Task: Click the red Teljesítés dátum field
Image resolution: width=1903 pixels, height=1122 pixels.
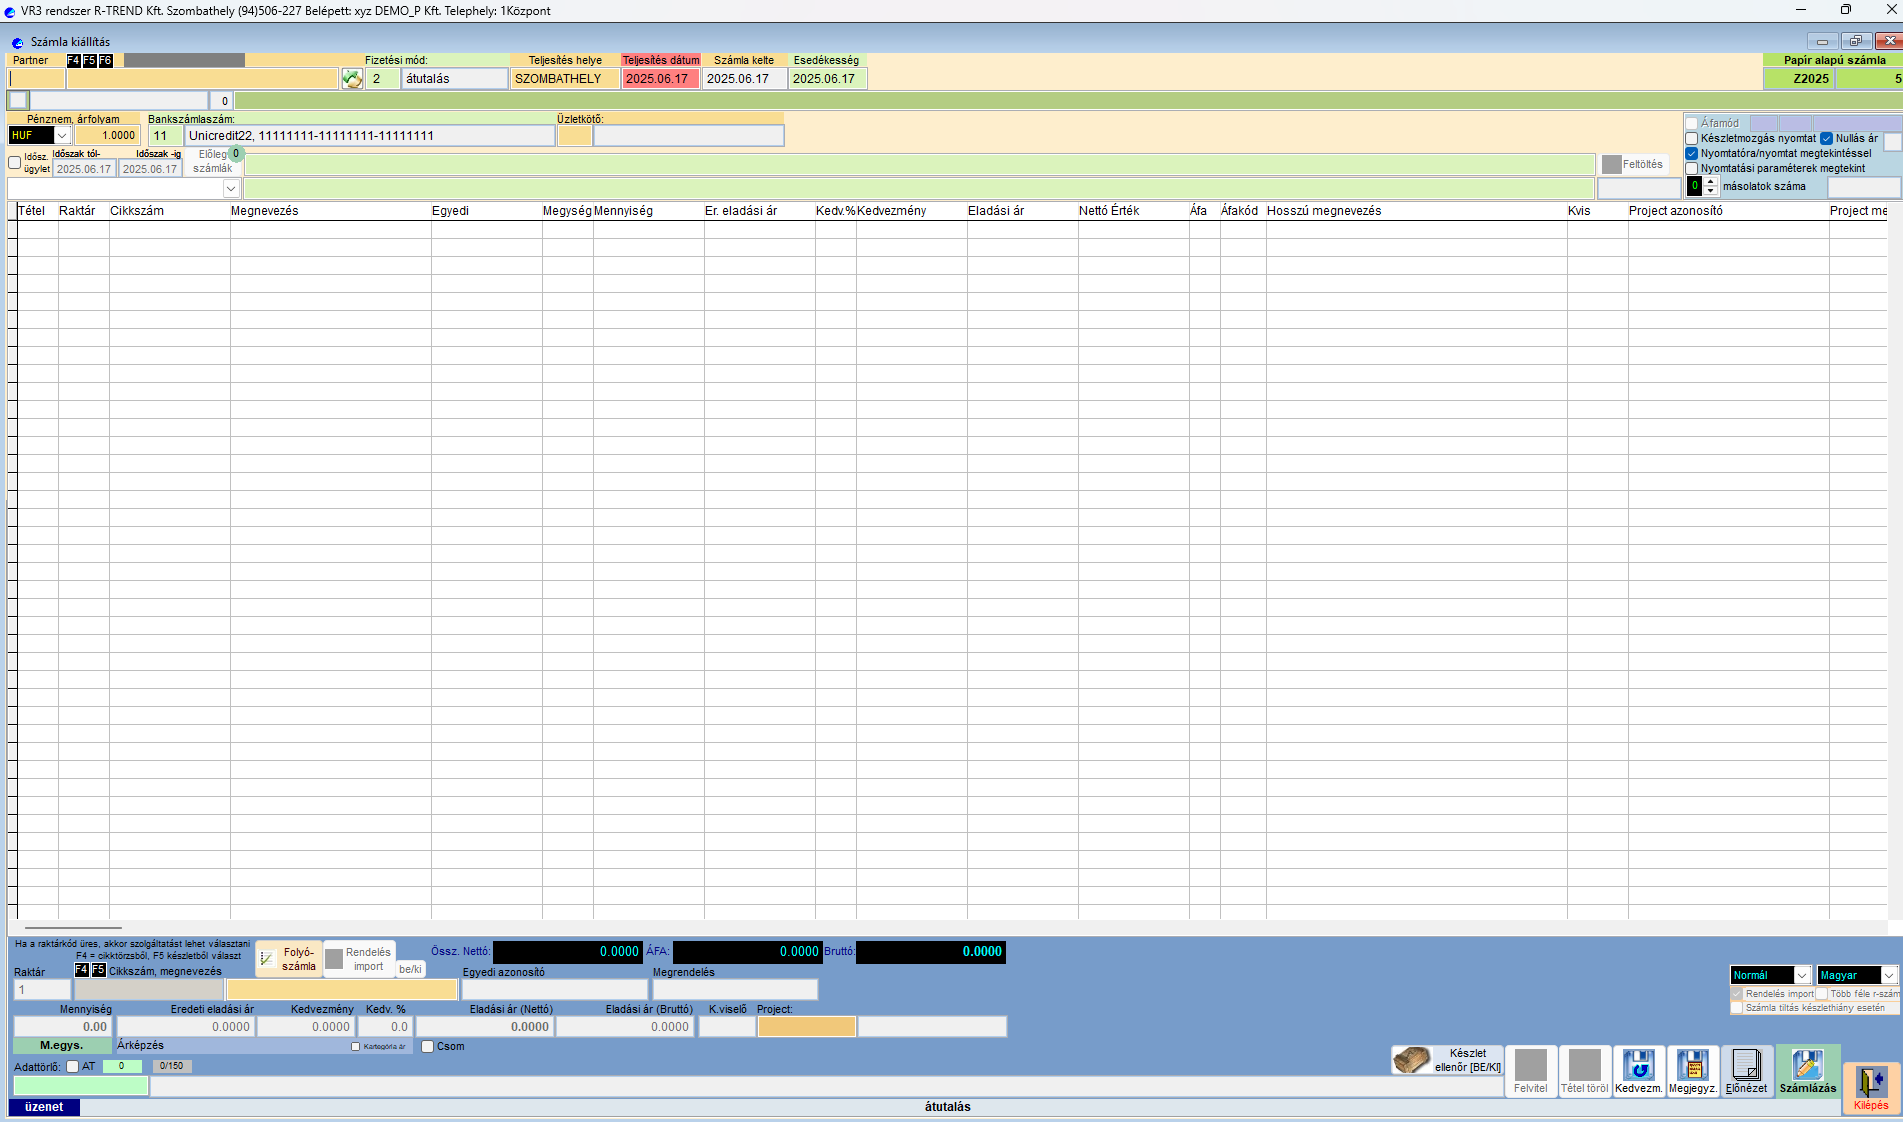Action: [660, 79]
